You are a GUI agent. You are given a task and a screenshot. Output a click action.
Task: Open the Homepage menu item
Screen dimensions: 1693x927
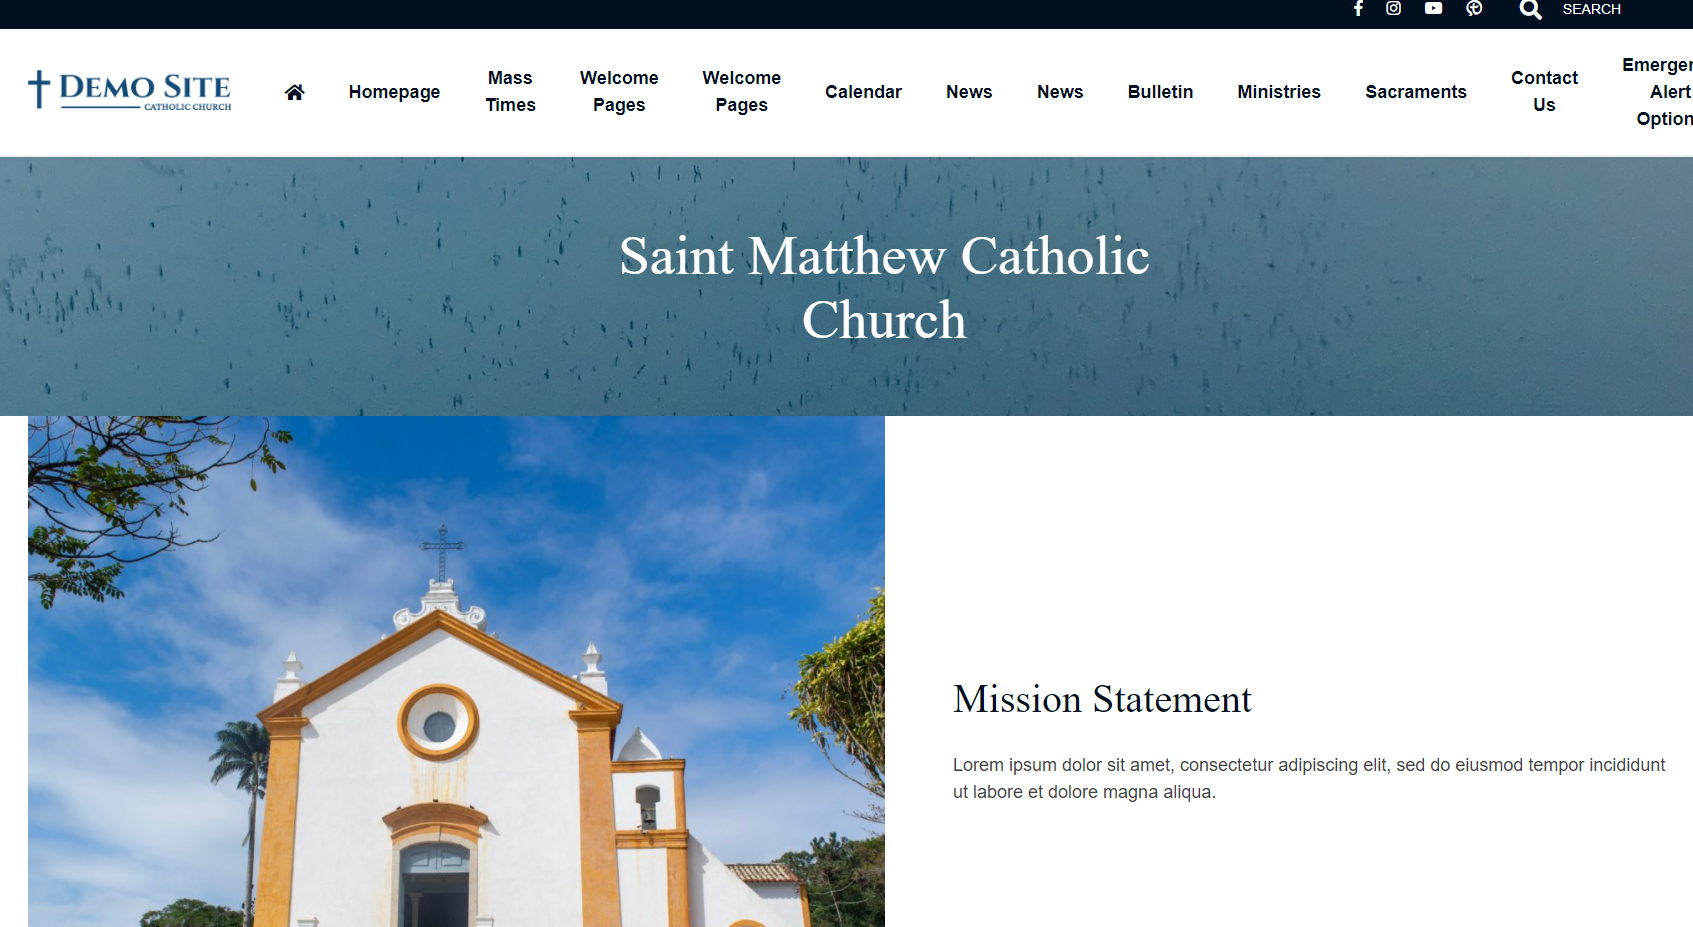point(394,92)
